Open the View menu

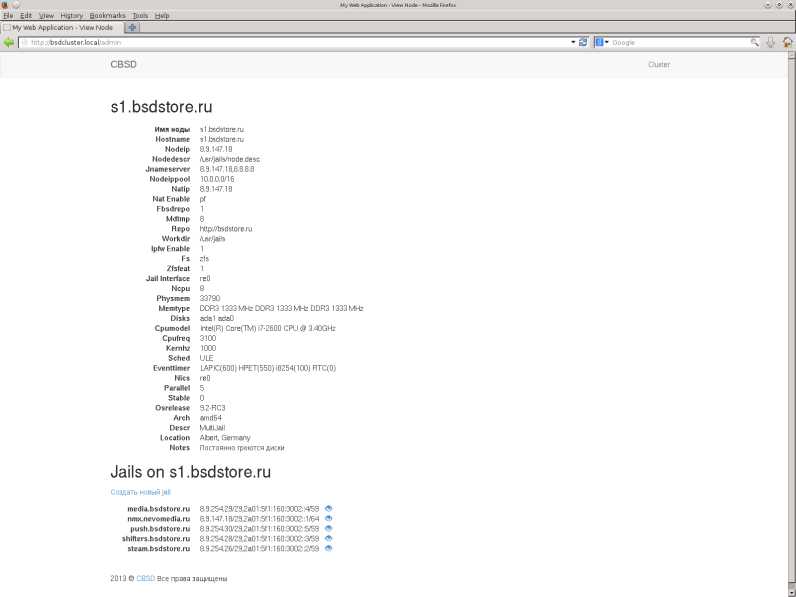[46, 16]
